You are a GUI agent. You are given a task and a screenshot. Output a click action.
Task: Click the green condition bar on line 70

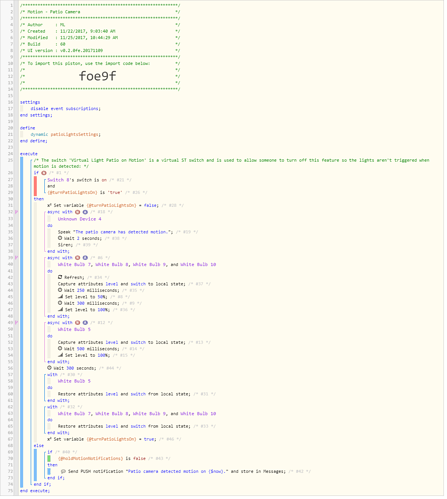[x=49, y=459]
